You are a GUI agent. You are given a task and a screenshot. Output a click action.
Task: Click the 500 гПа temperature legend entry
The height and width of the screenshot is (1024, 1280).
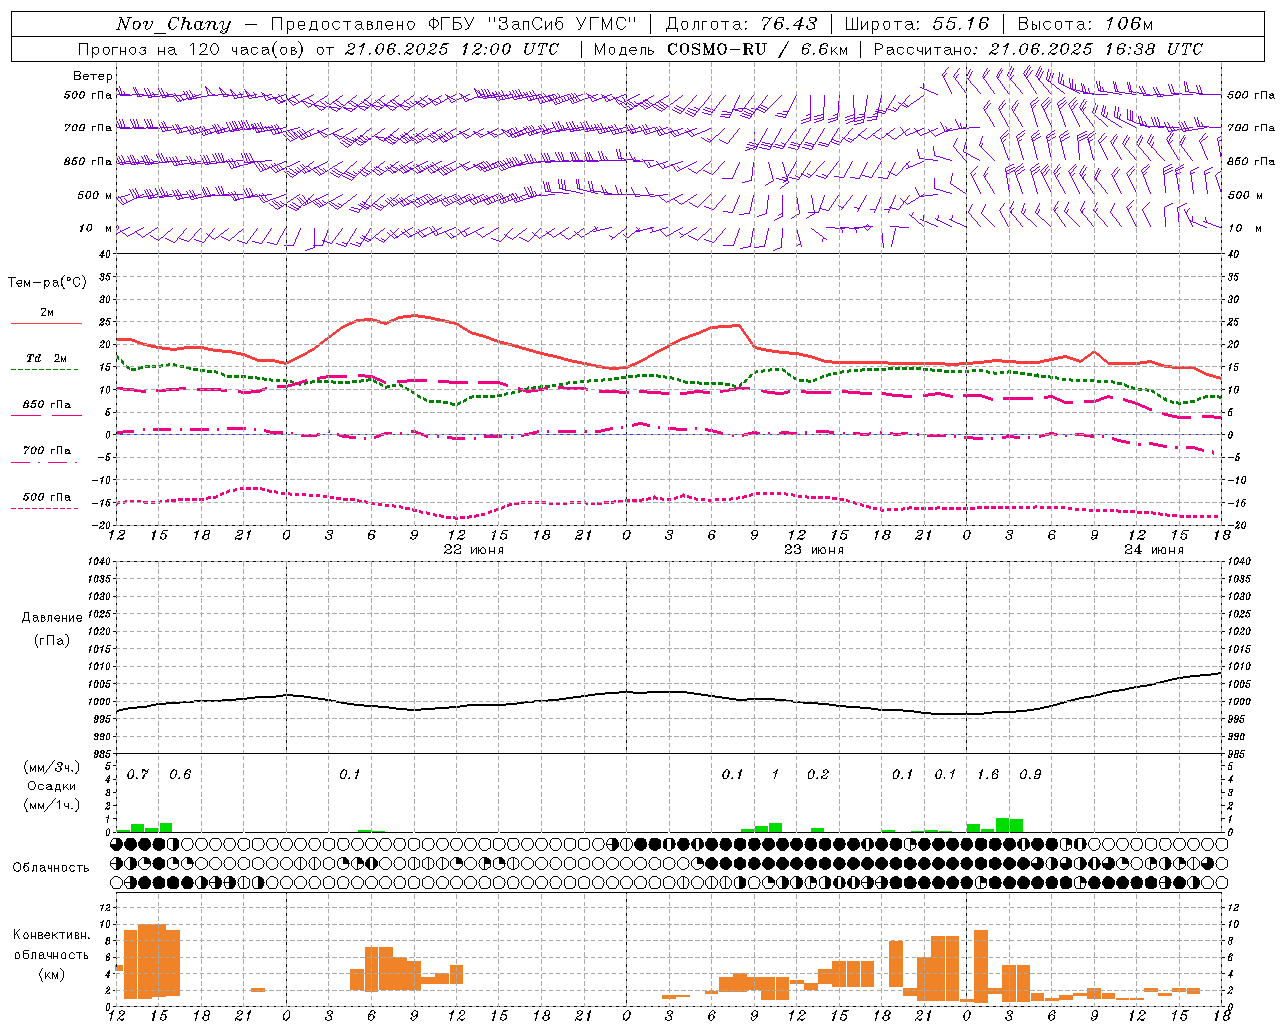47,497
